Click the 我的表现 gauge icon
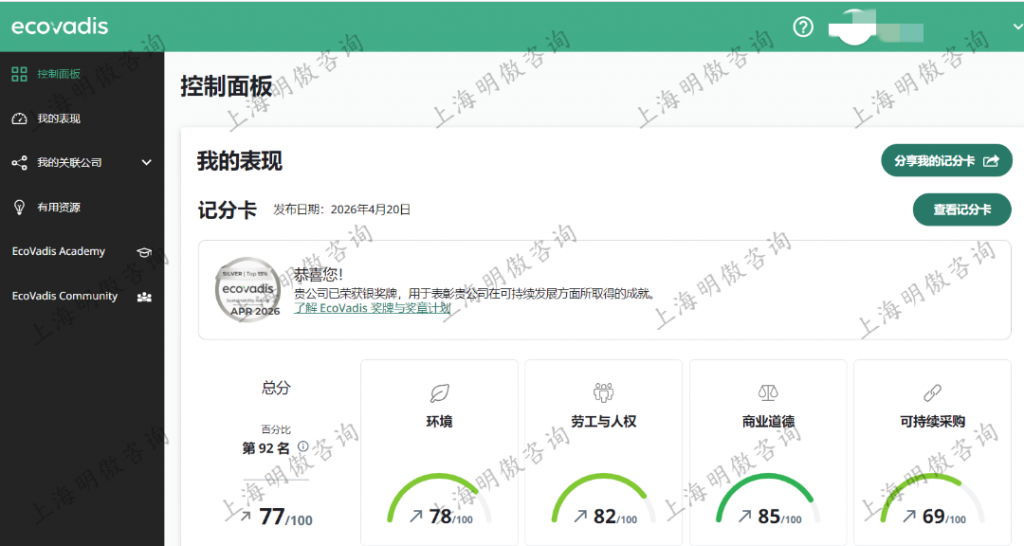The height and width of the screenshot is (546, 1024). 19,119
